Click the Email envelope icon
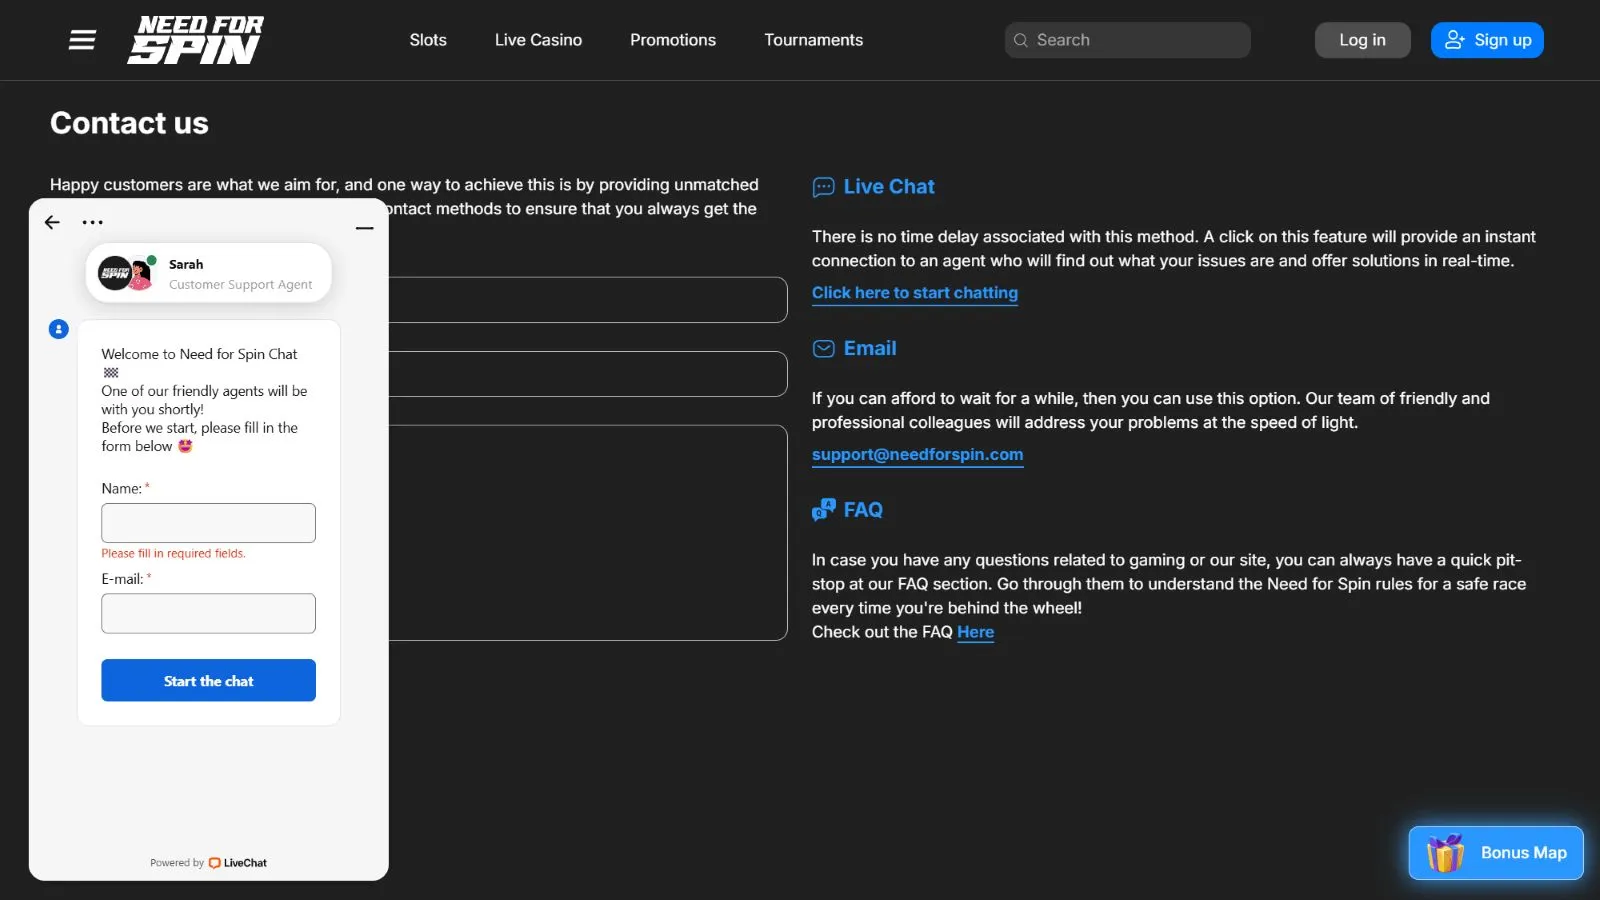This screenshot has height=900, width=1600. (823, 349)
